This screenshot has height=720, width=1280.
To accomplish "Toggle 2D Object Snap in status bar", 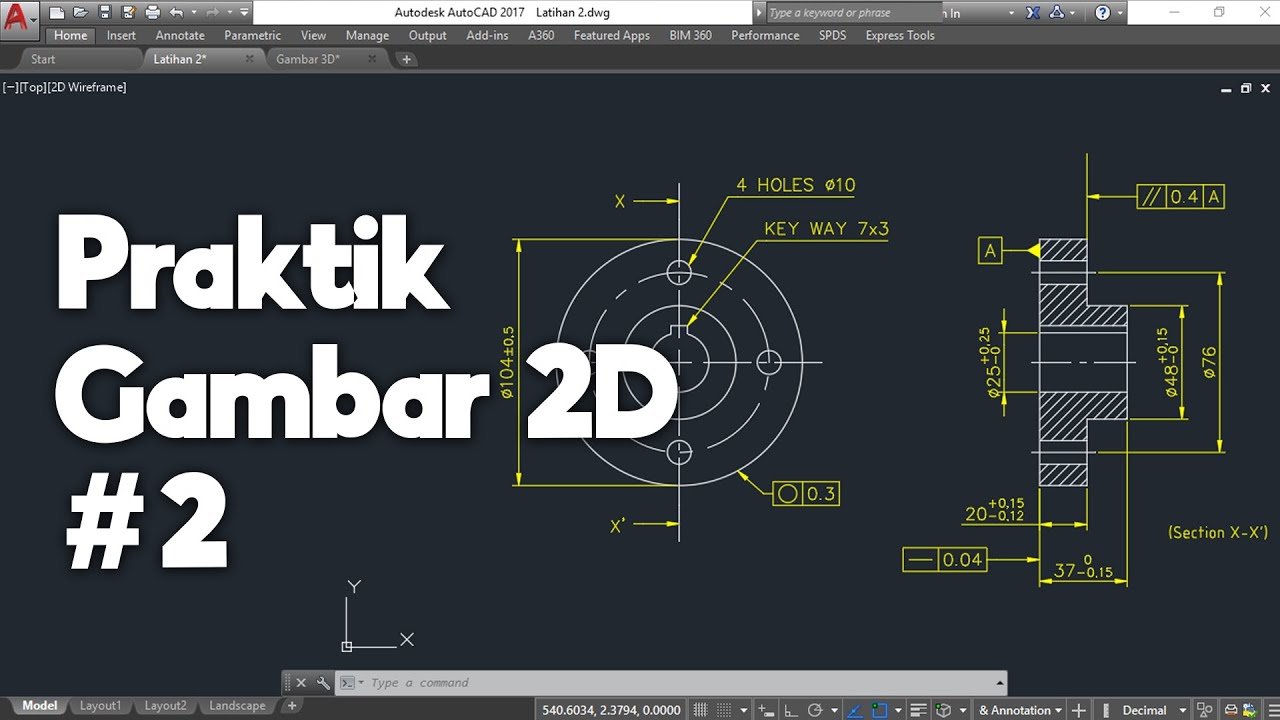I will coord(880,710).
